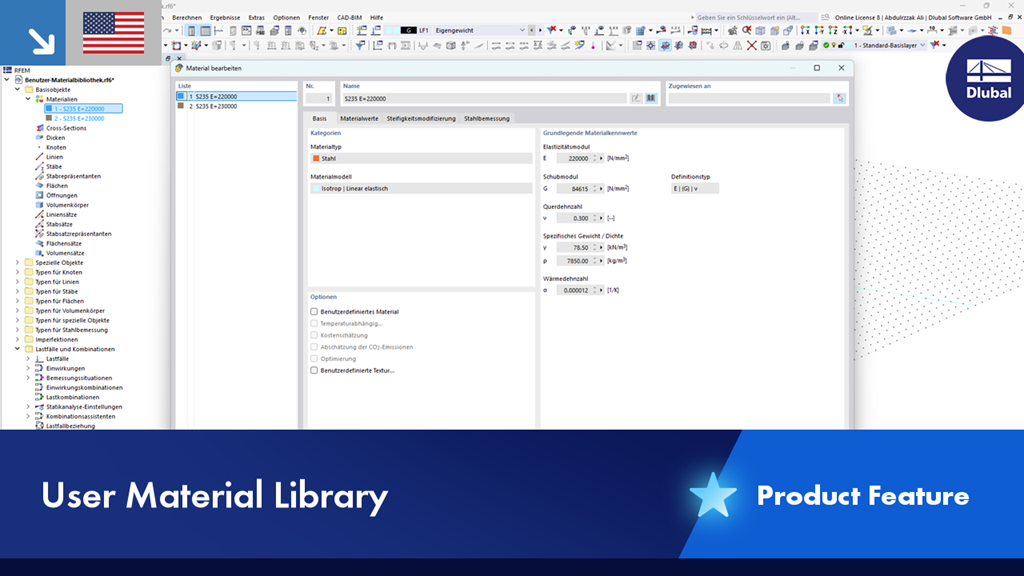Click the Isotrop | Linear elastisch material model field
Screen dimensions: 1024x576
[421, 188]
